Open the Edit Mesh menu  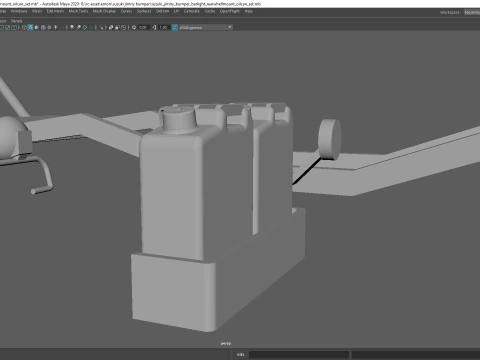55,11
